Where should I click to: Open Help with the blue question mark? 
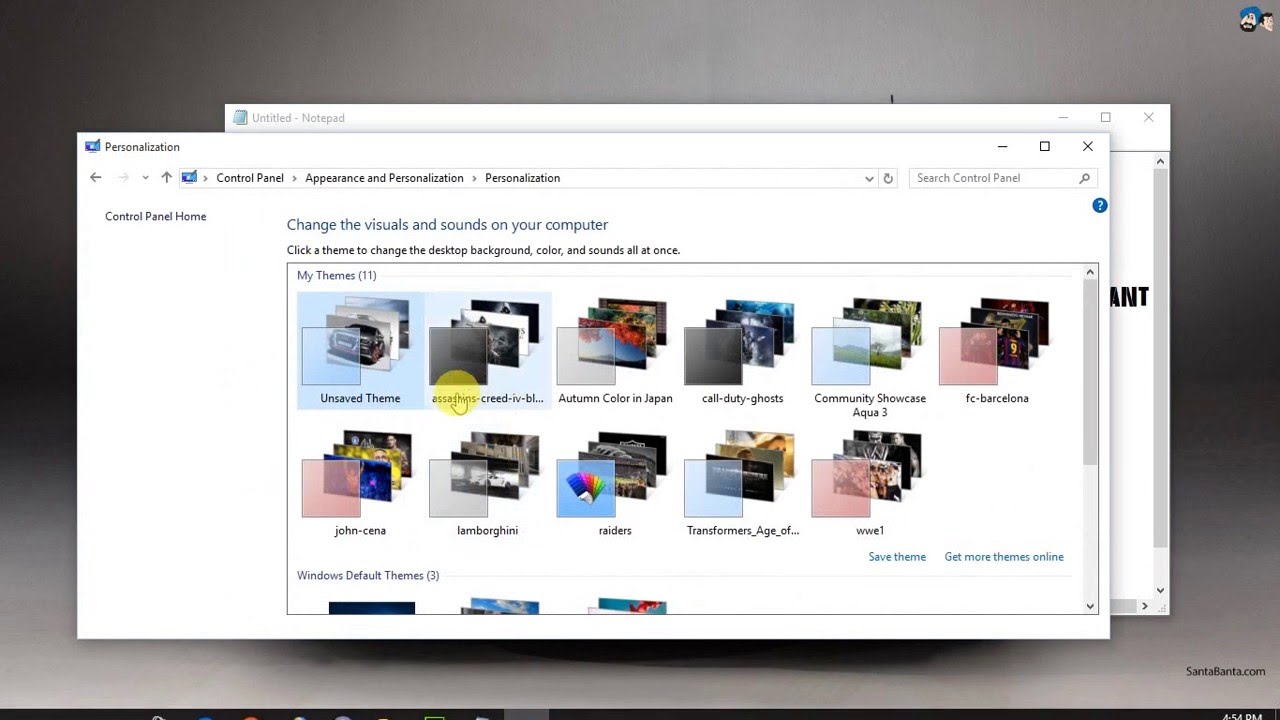pos(1099,205)
